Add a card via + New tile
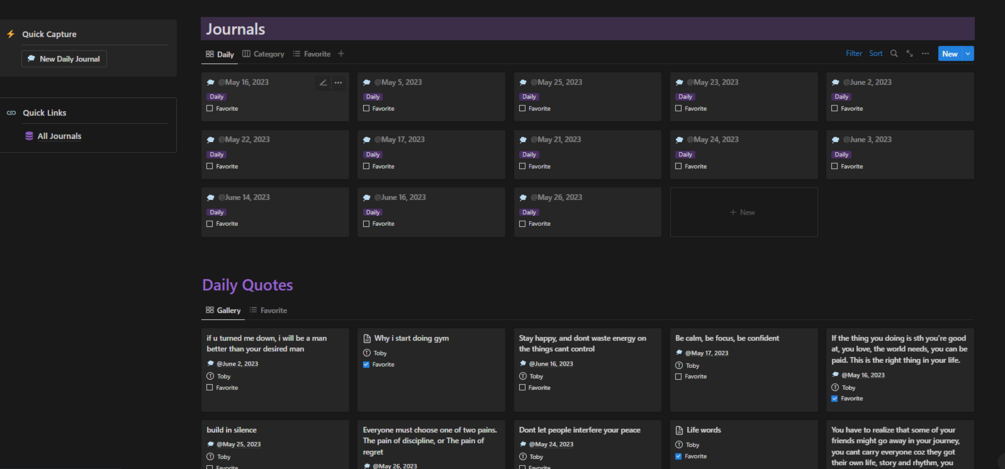The image size is (1005, 469). point(743,212)
